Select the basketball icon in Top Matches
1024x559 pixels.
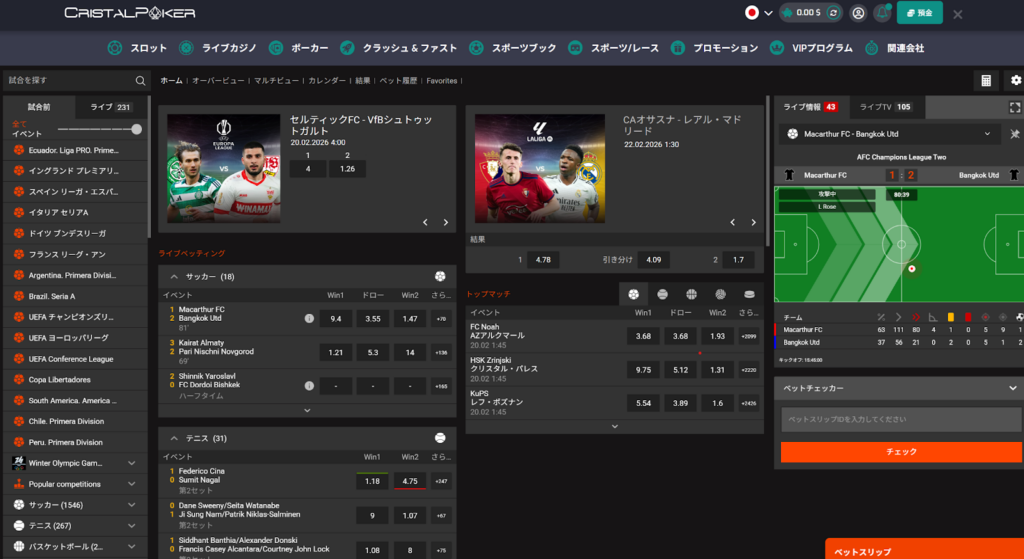coord(692,295)
